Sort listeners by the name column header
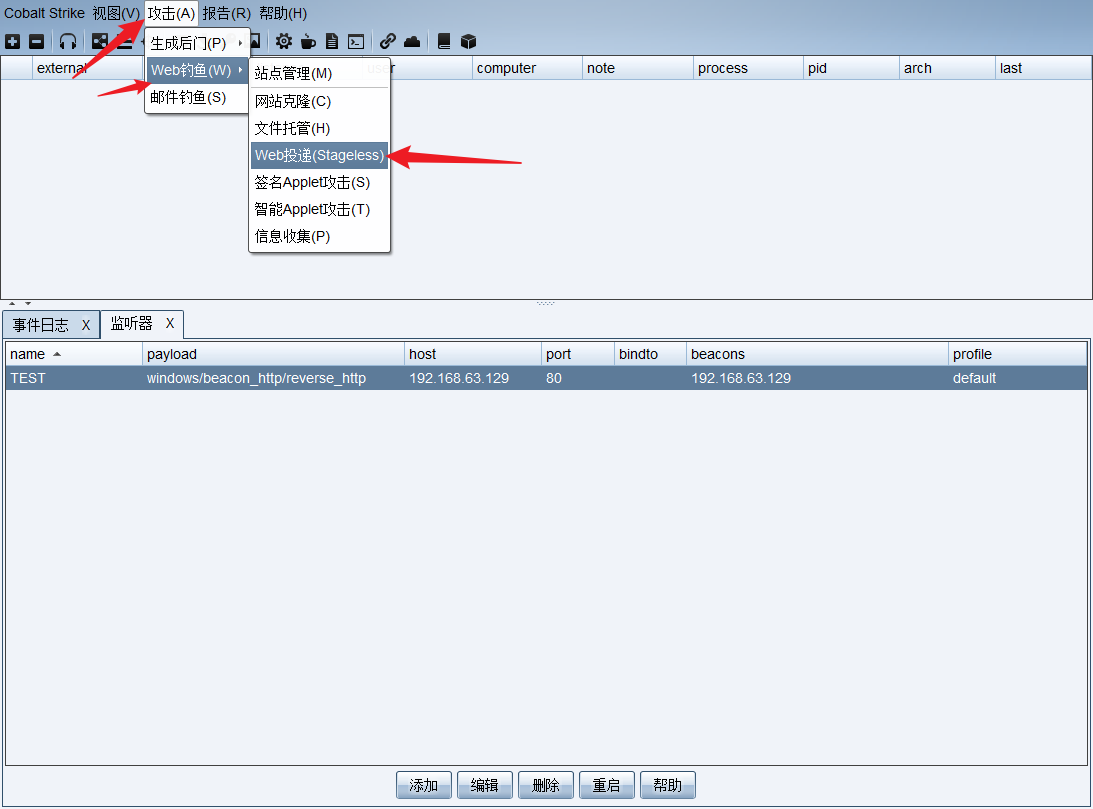This screenshot has width=1093, height=809. point(73,354)
